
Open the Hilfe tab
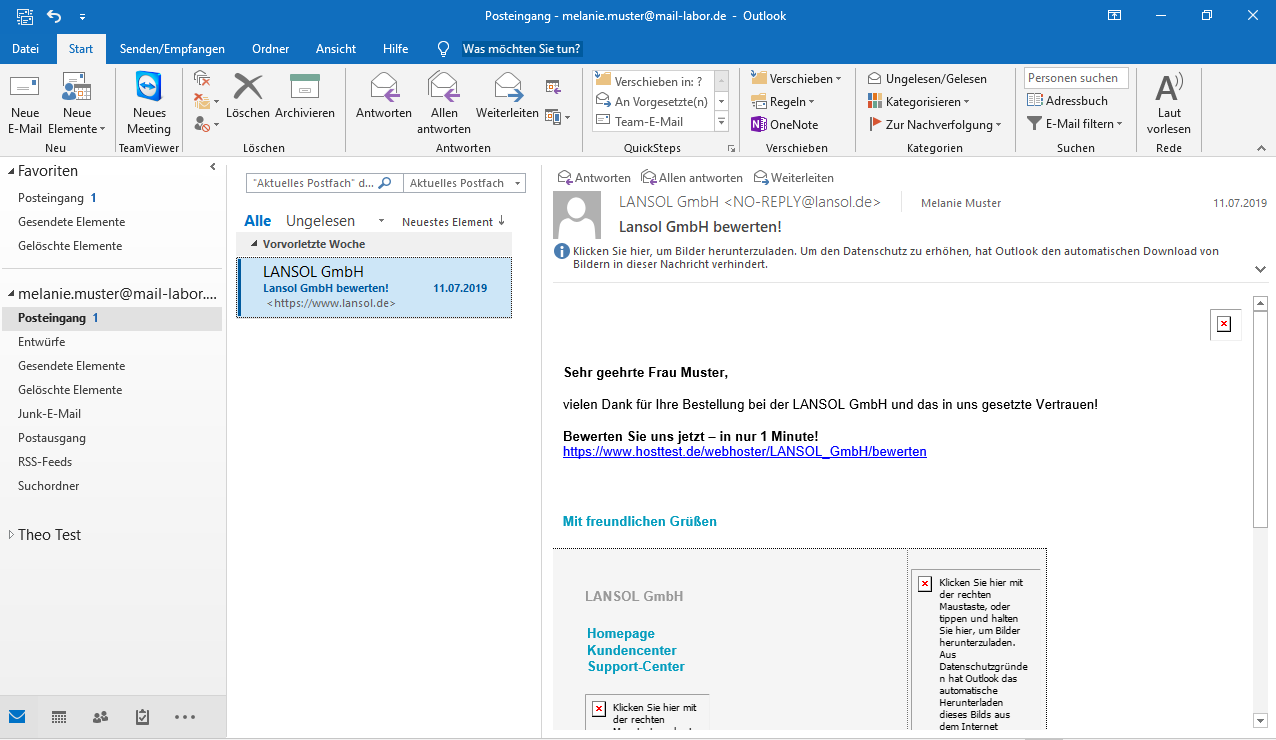395,49
